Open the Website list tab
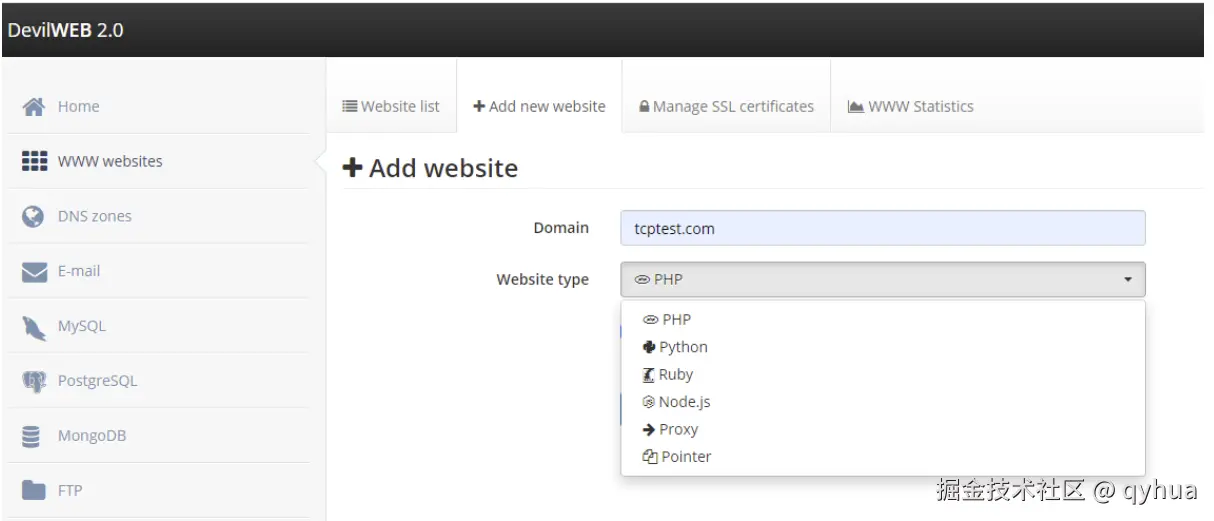The image size is (1214, 521). click(391, 106)
